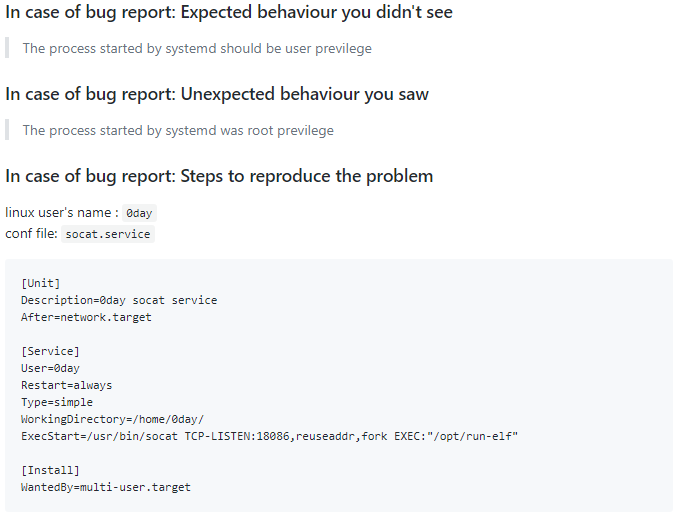This screenshot has height=519, width=681.
Task: Click the 'After=network.target' line
Action: pyautogui.click(x=86, y=317)
